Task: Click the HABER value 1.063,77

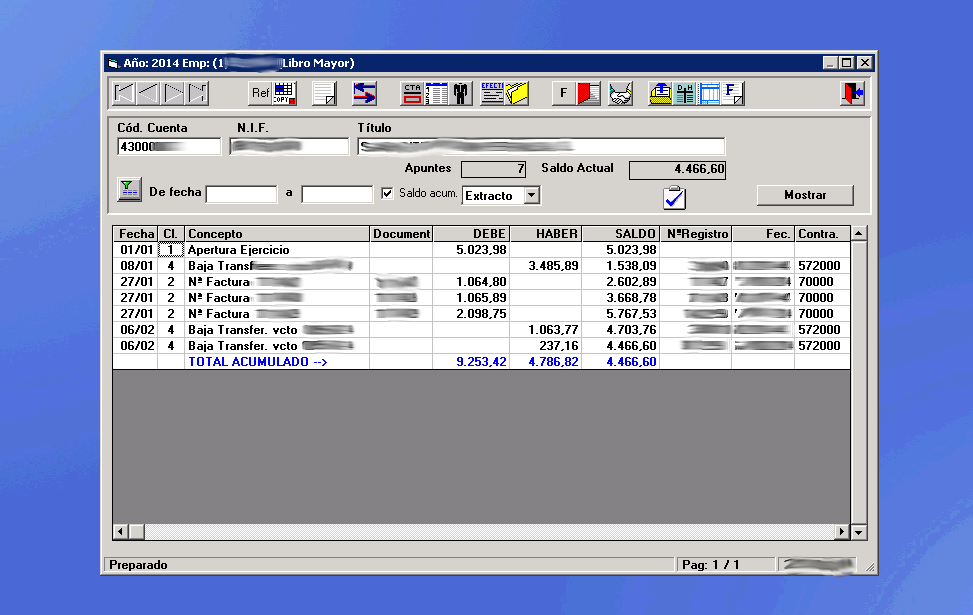Action: (553, 330)
